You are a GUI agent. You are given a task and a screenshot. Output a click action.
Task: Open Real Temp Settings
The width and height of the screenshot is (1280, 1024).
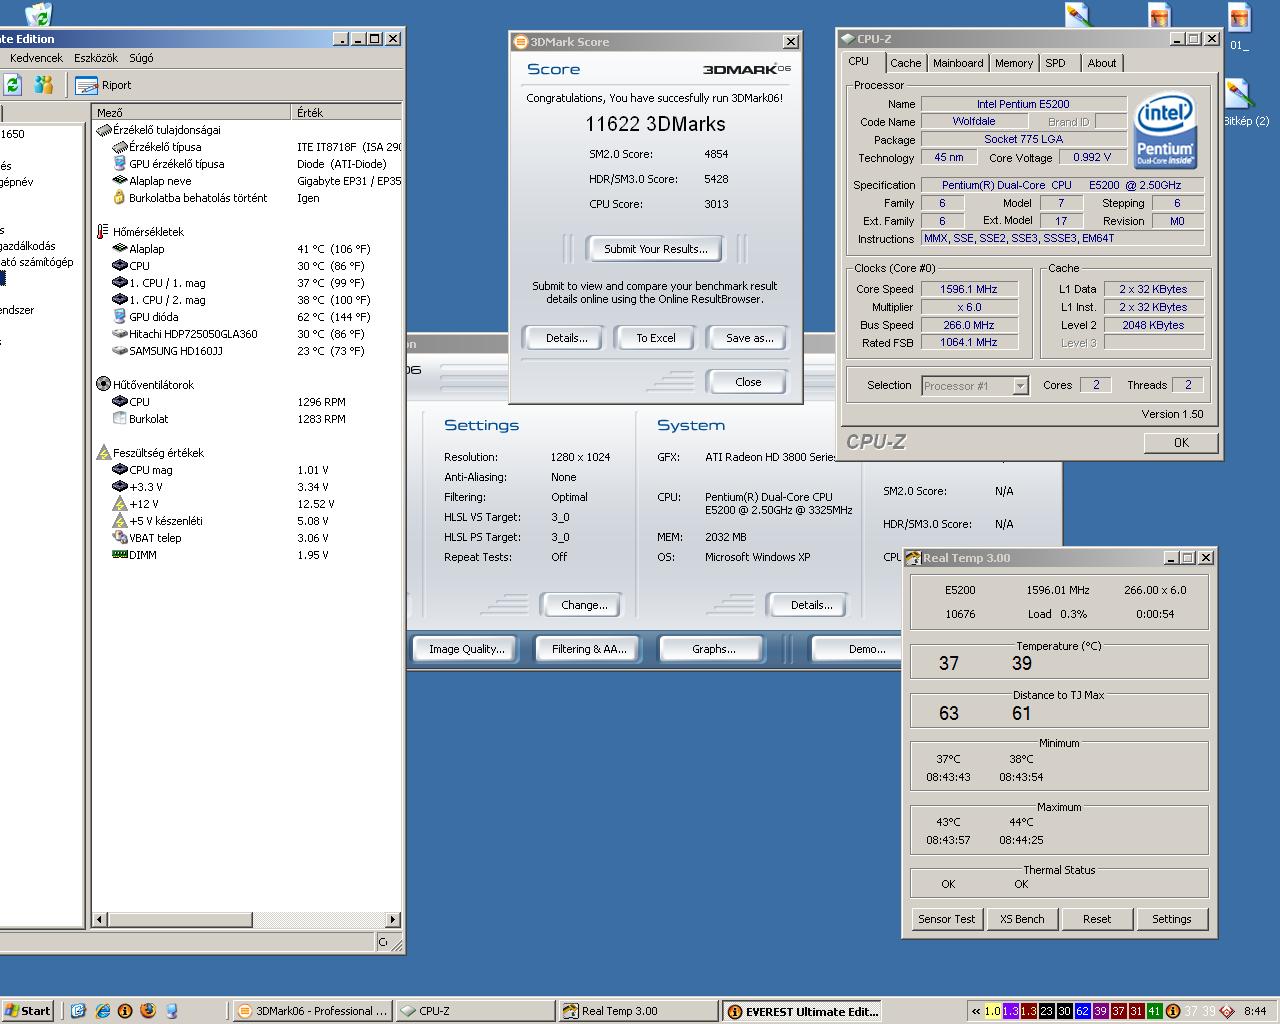(1171, 919)
